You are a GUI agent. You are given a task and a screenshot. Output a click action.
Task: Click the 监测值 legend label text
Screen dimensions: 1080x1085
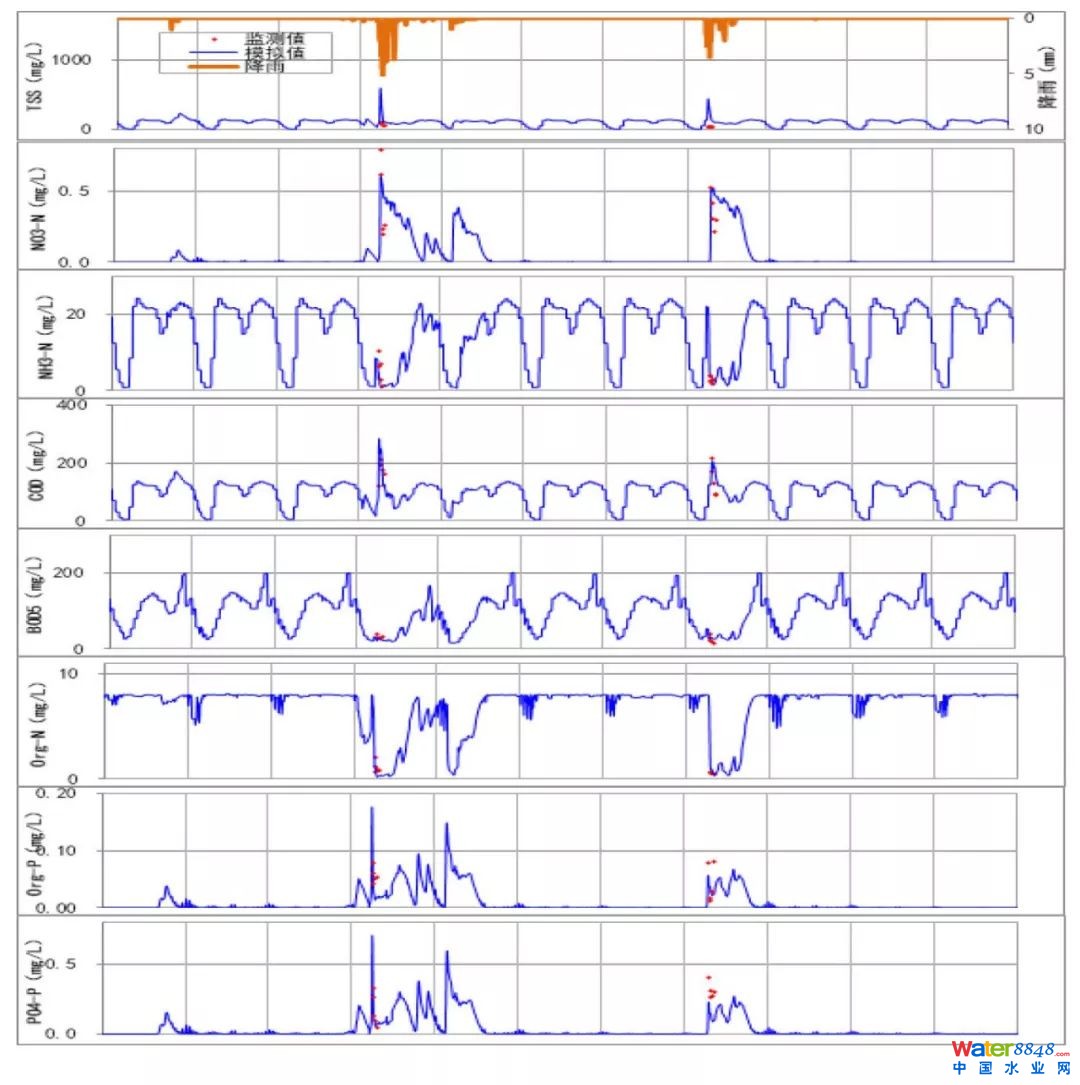click(x=274, y=38)
